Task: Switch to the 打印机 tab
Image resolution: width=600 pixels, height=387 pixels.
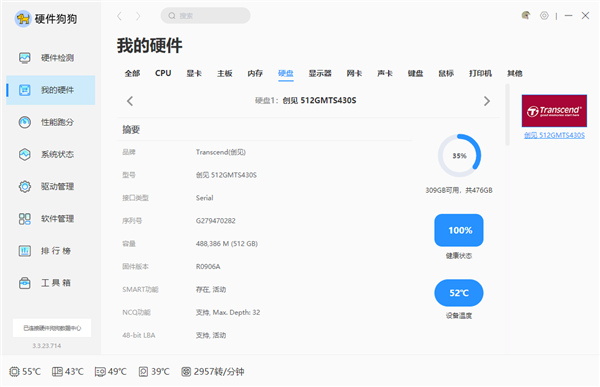Action: coord(481,73)
